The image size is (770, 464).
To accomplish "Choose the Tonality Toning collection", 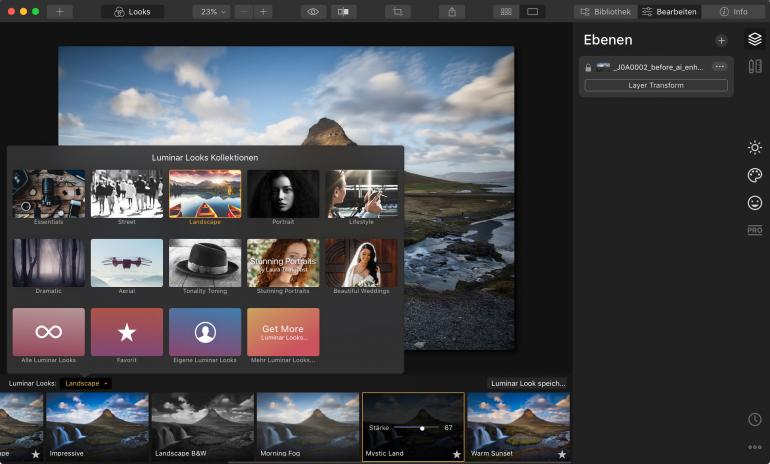I will click(205, 263).
